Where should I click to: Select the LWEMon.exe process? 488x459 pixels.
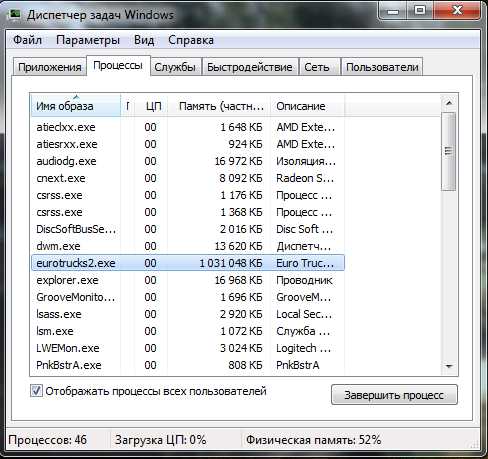tap(187, 348)
